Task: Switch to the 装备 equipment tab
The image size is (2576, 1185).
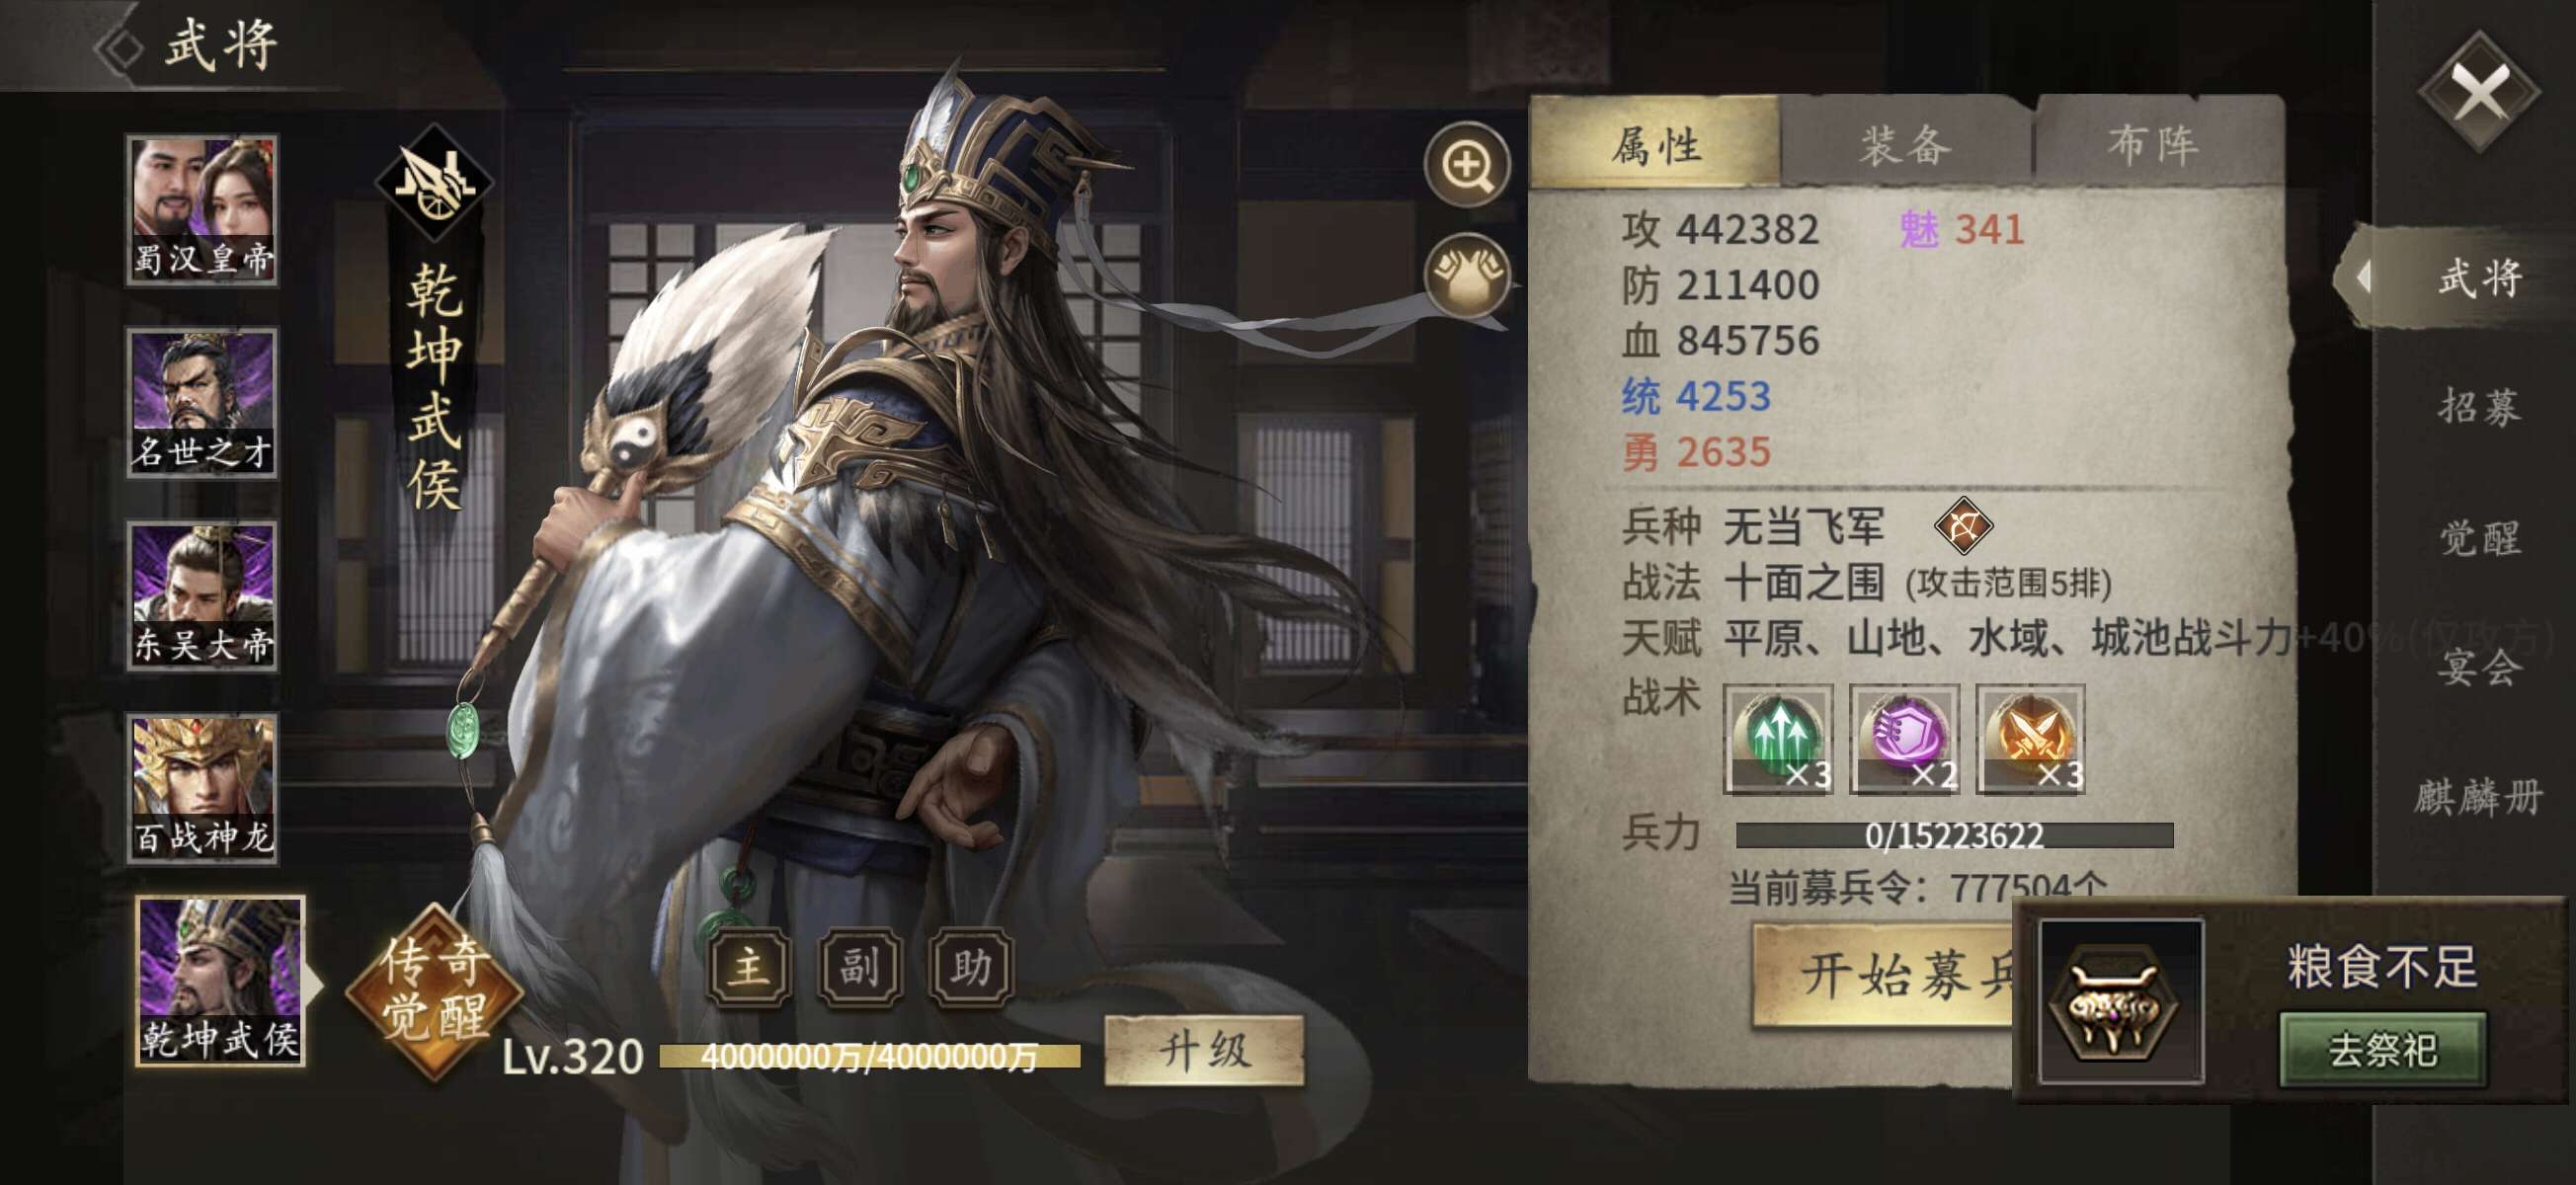Action: tap(1906, 145)
